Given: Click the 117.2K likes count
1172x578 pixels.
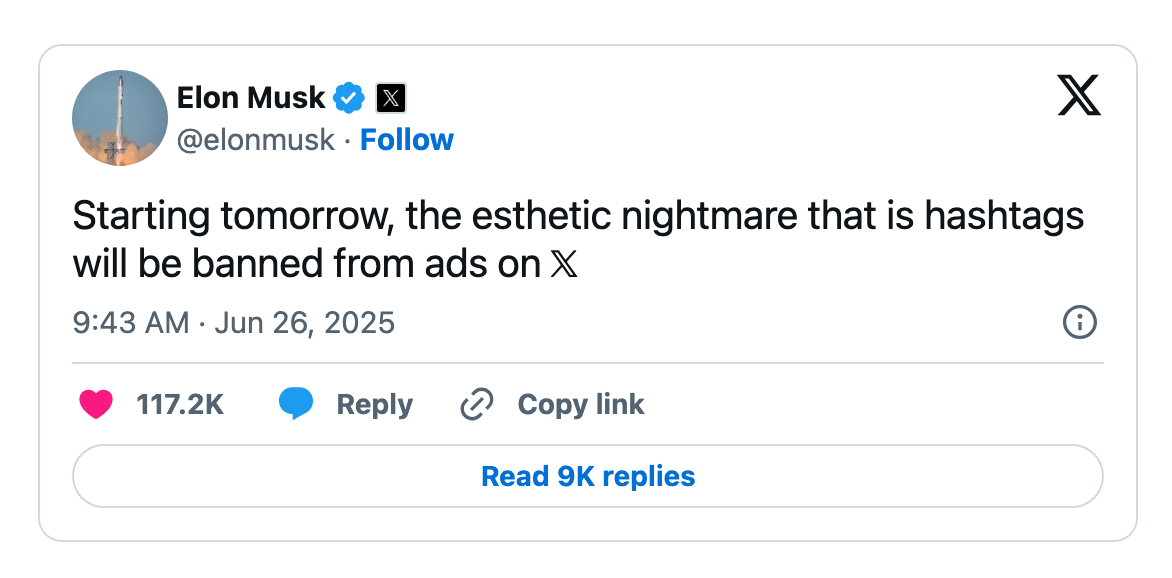Looking at the screenshot, I should 180,404.
